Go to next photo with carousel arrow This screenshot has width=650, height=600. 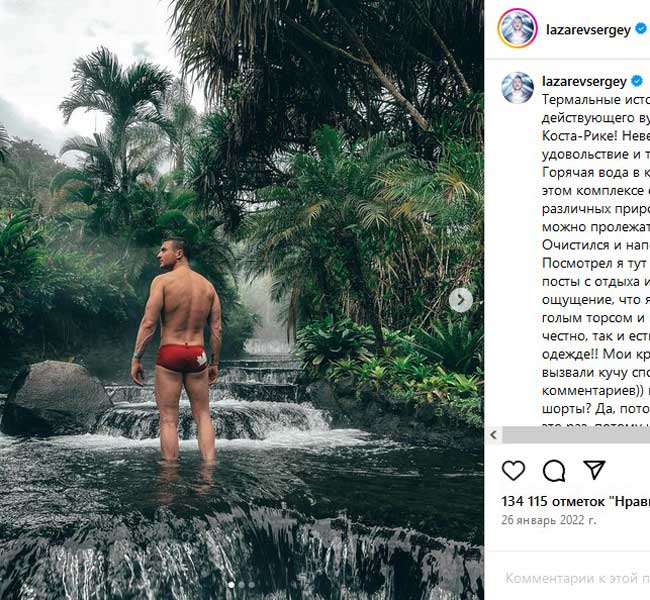tap(461, 300)
